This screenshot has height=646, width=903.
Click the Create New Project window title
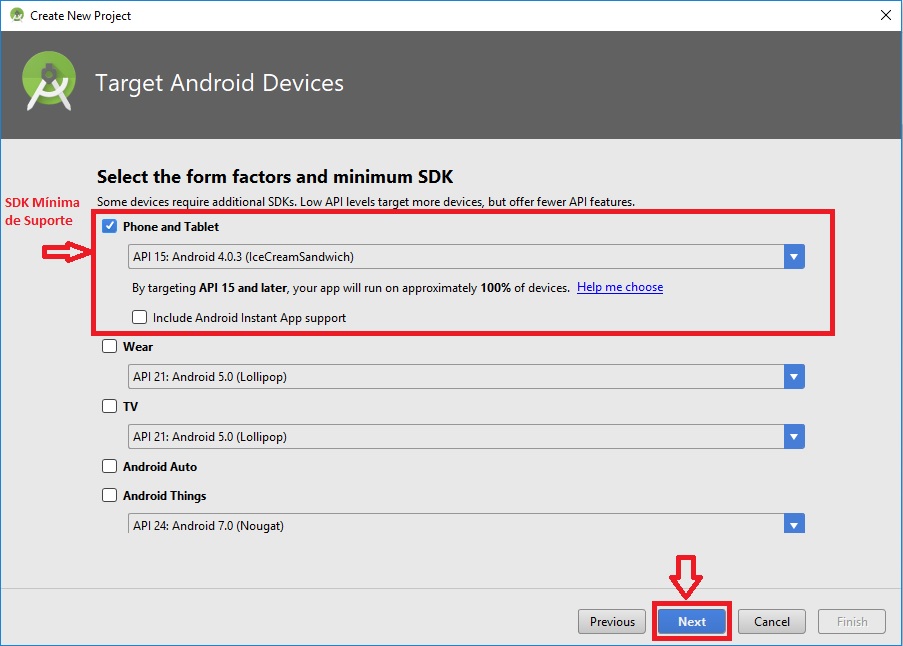tap(81, 16)
